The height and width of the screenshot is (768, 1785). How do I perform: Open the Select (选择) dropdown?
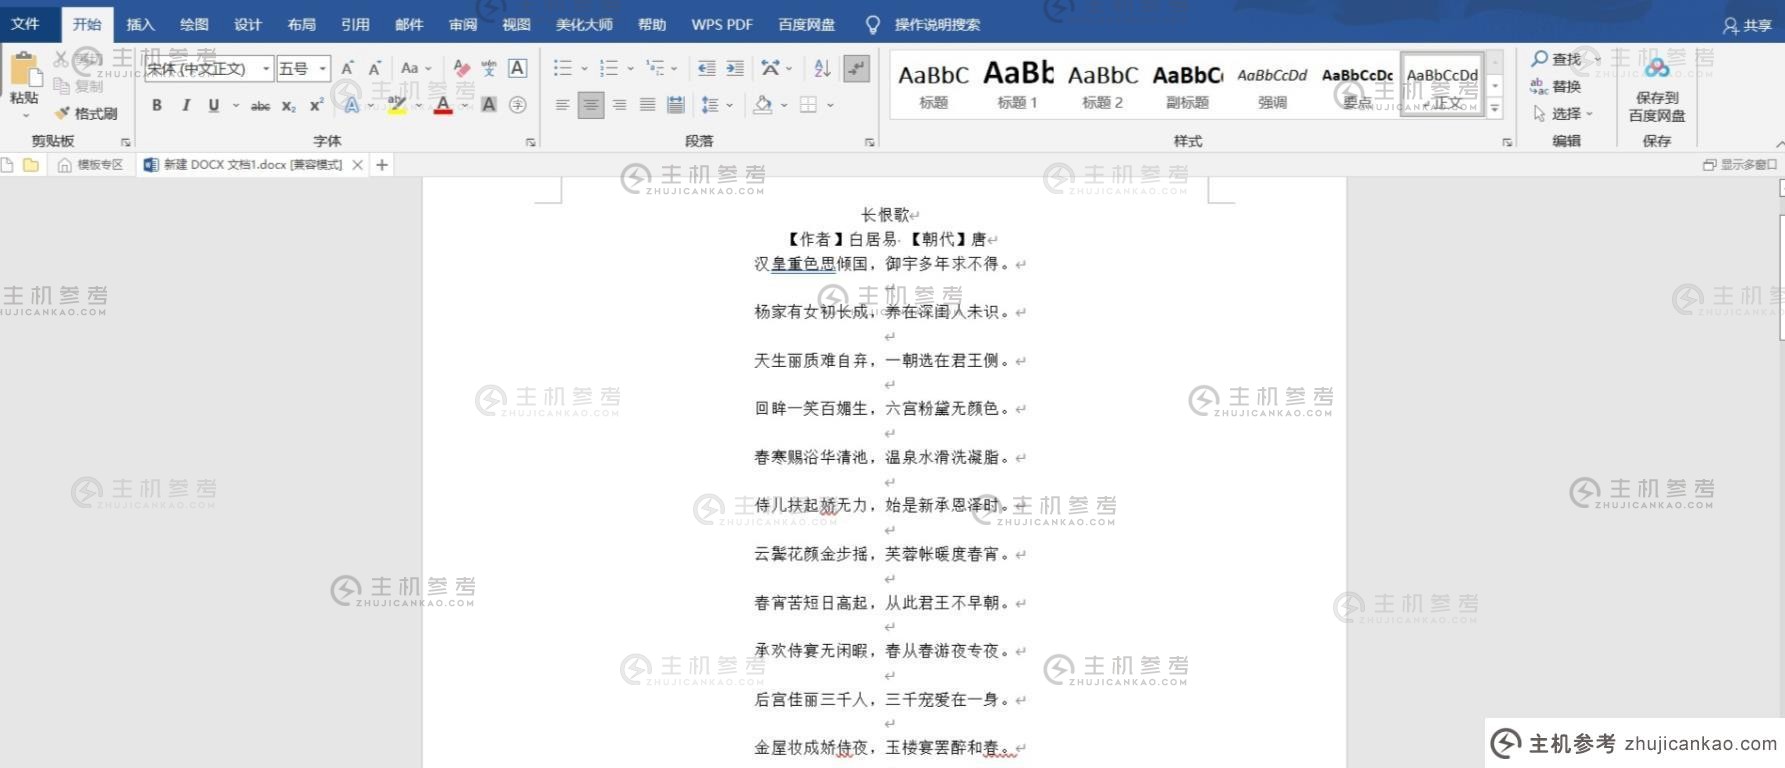(1563, 113)
